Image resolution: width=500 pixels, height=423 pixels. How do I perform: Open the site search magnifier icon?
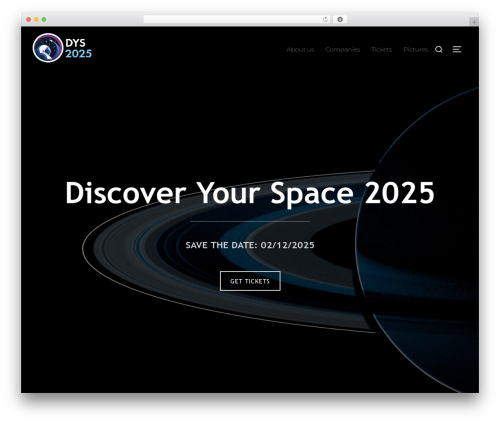coord(439,49)
